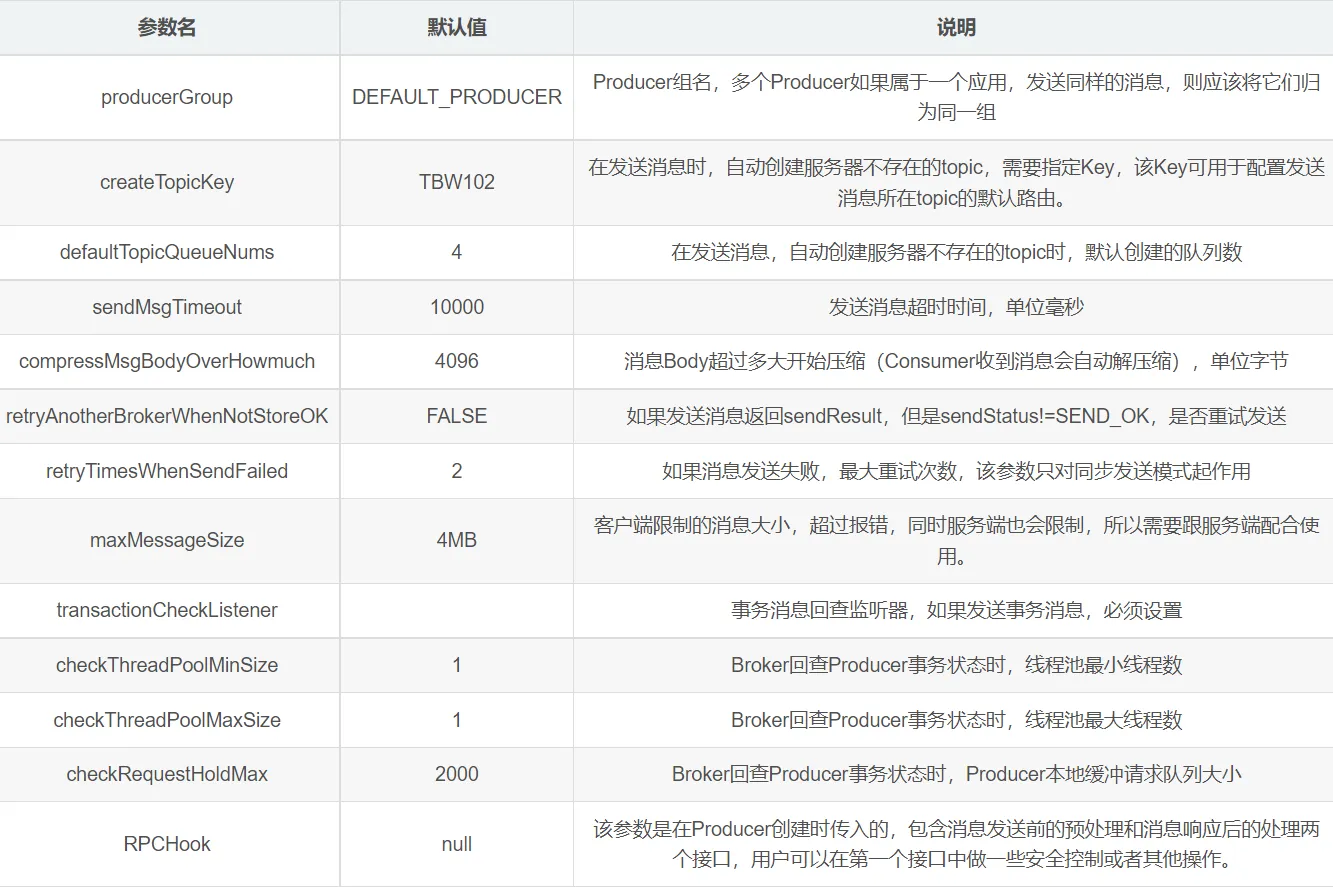Click the 4MB default value
The width and height of the screenshot is (1333, 887).
[x=457, y=540]
